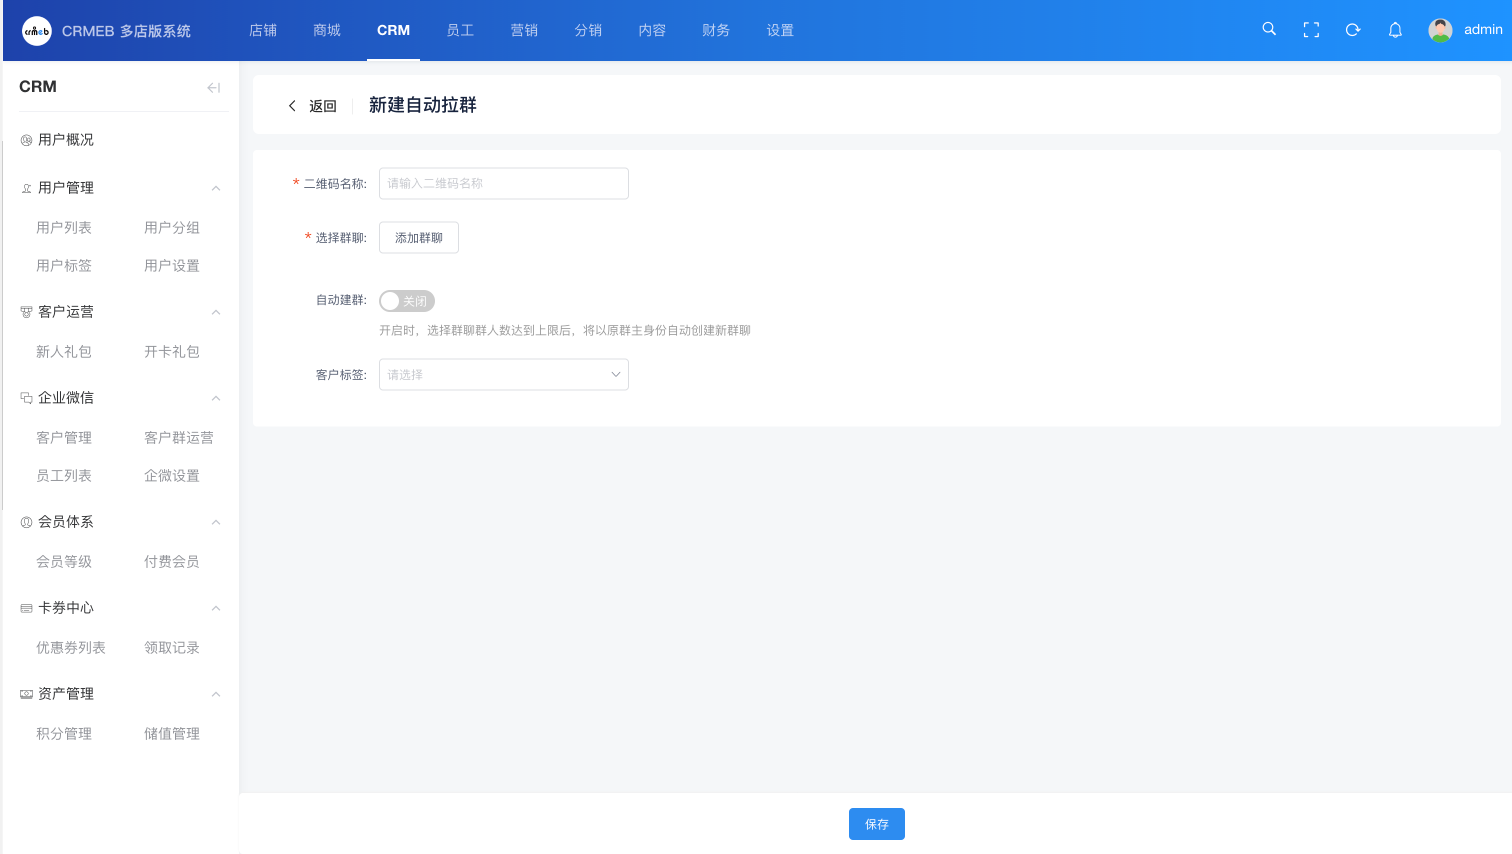
Task: Click the 资产管理 section icon
Action: [26, 694]
